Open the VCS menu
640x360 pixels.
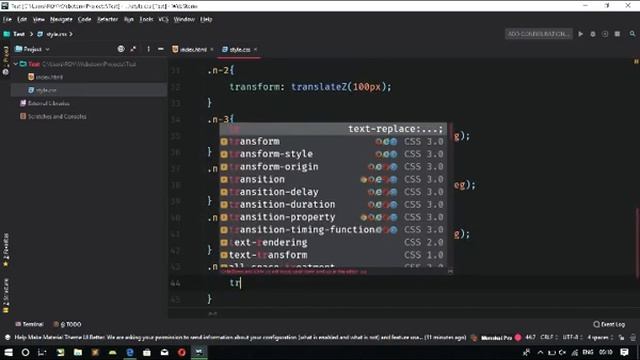(163, 19)
